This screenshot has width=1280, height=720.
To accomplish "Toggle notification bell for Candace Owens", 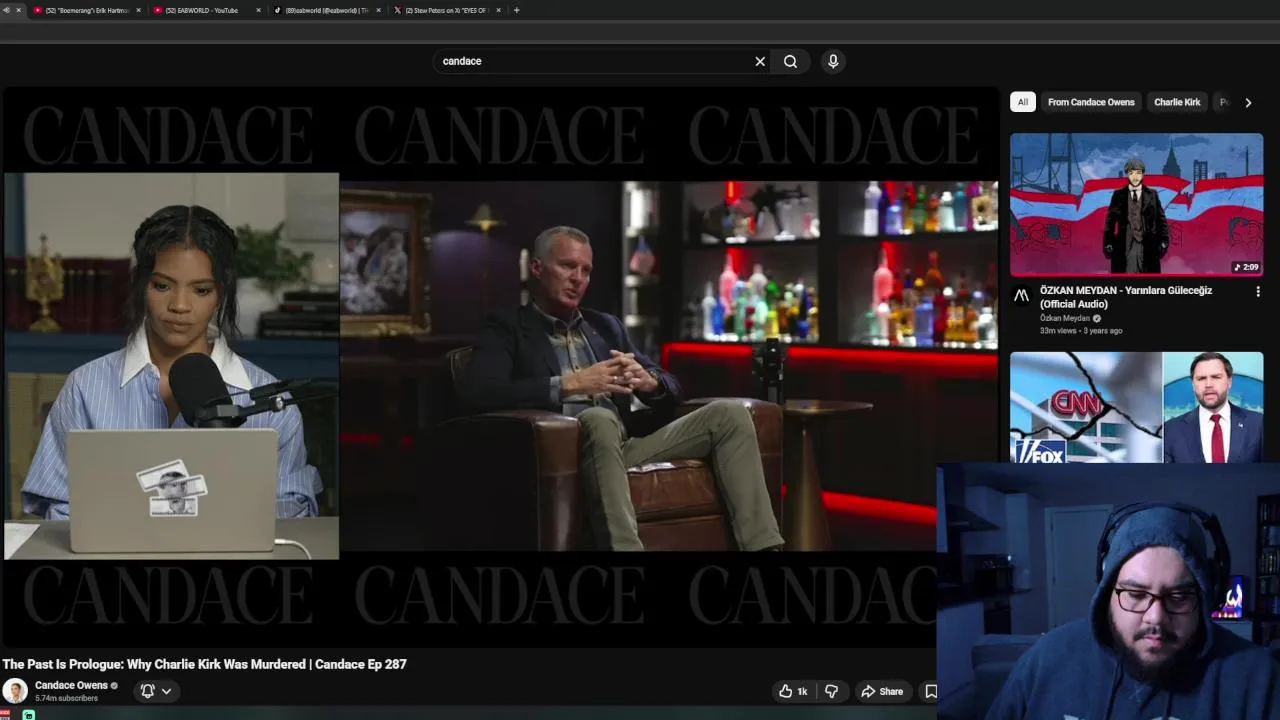I will click(147, 691).
